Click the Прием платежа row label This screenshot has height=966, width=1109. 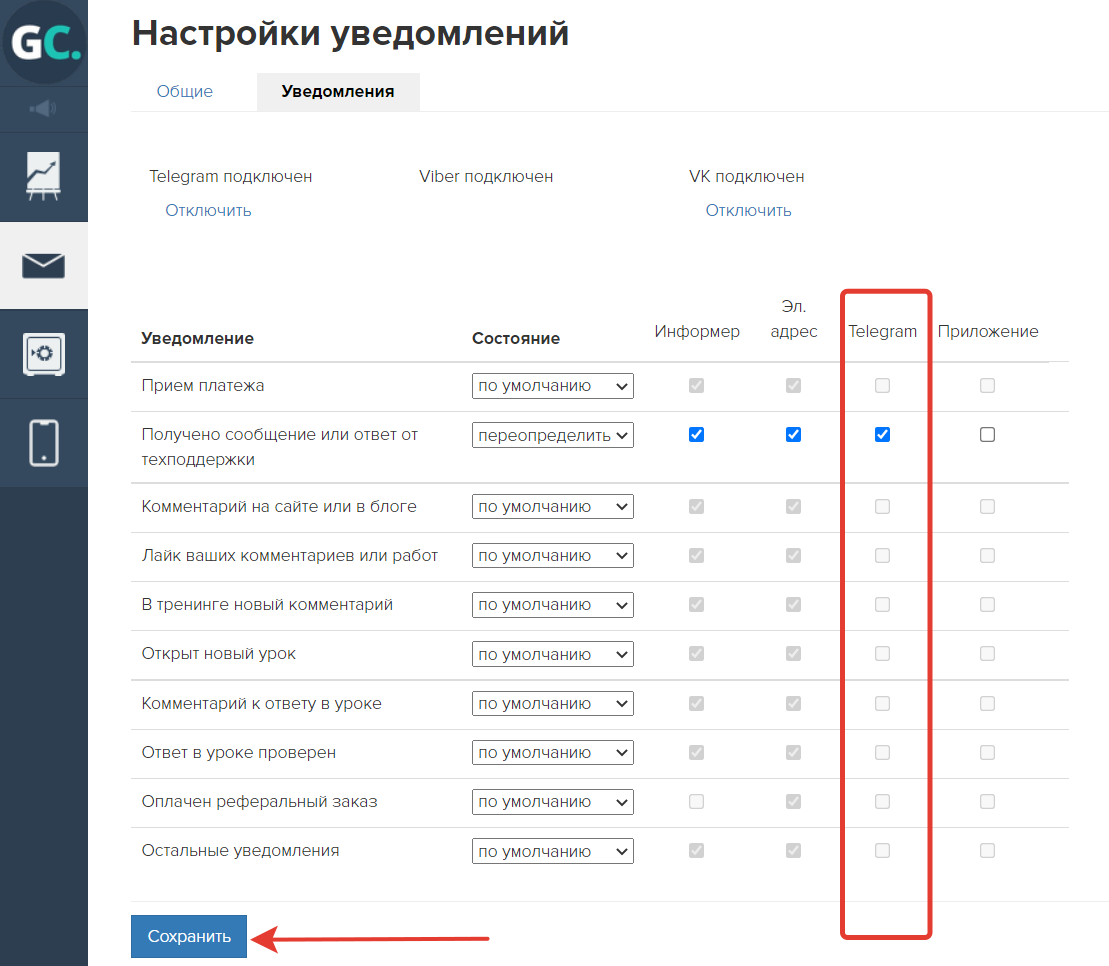pyautogui.click(x=203, y=385)
